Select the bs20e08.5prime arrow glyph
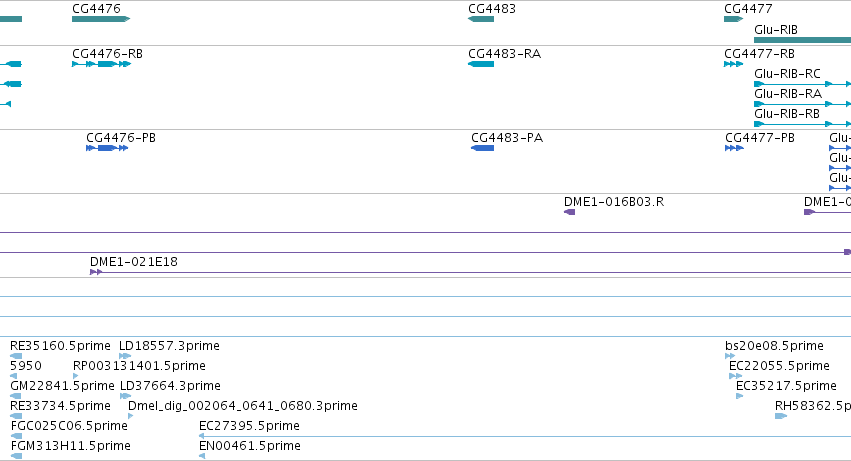Screen dimensions: 851x461 [x=730, y=356]
